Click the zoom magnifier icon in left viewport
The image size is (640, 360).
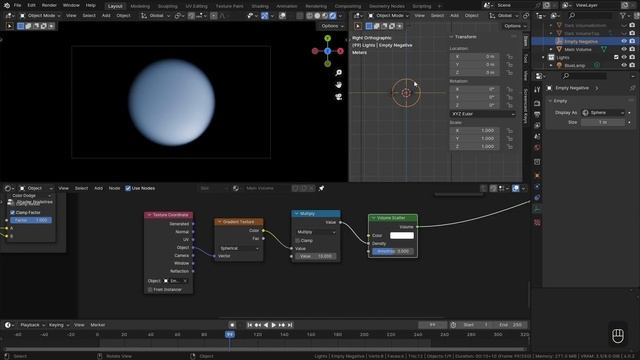tap(338, 73)
